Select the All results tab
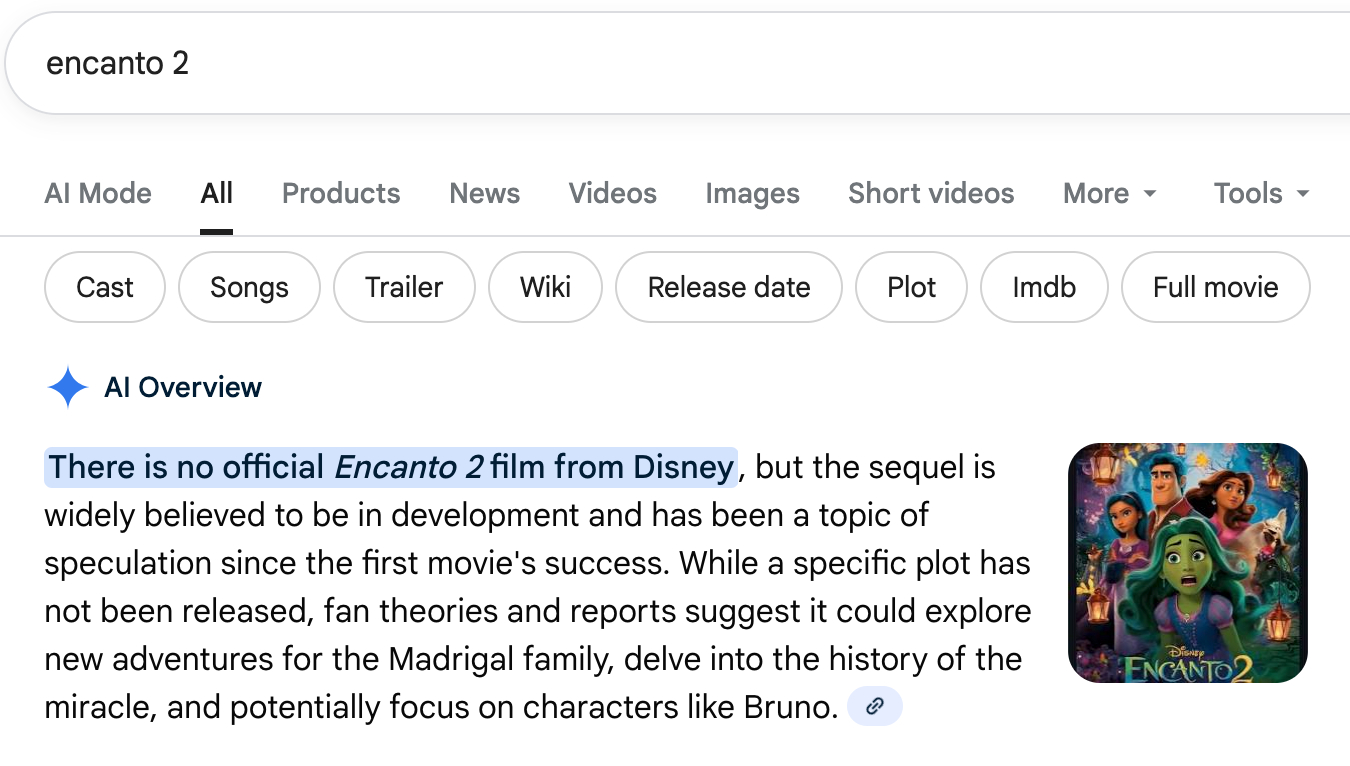Screen dimensions: 1350x766 pos(216,193)
